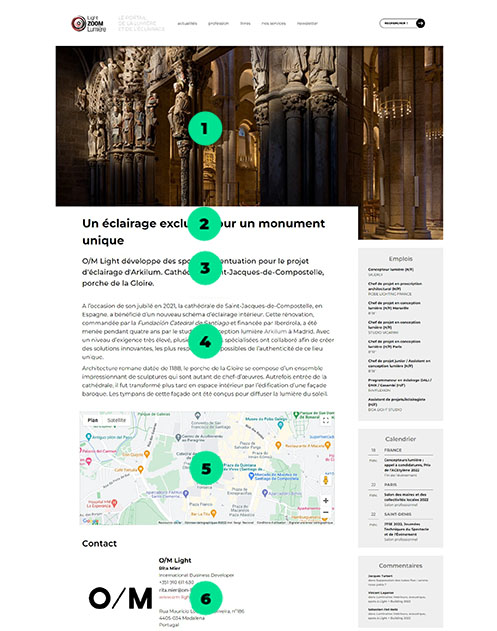The width and height of the screenshot is (497, 631).
Task: Click the rita.mier email address link
Action: pos(174,590)
